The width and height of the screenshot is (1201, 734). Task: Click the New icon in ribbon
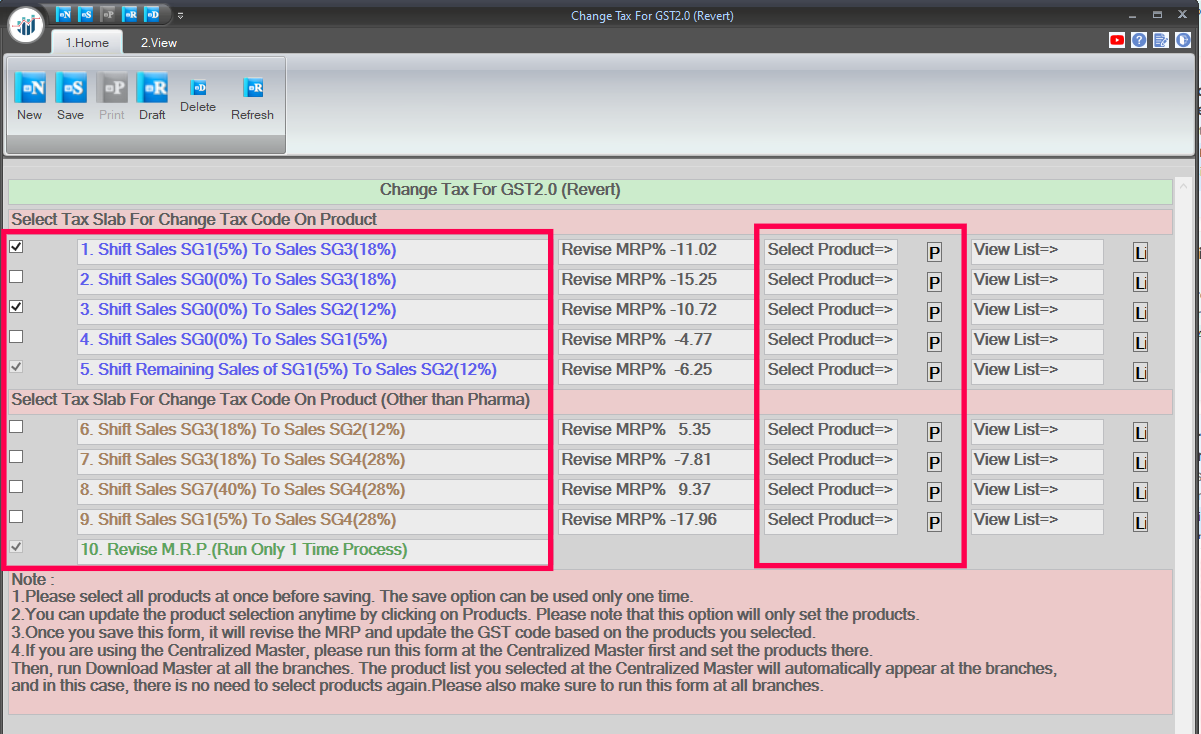(30, 89)
